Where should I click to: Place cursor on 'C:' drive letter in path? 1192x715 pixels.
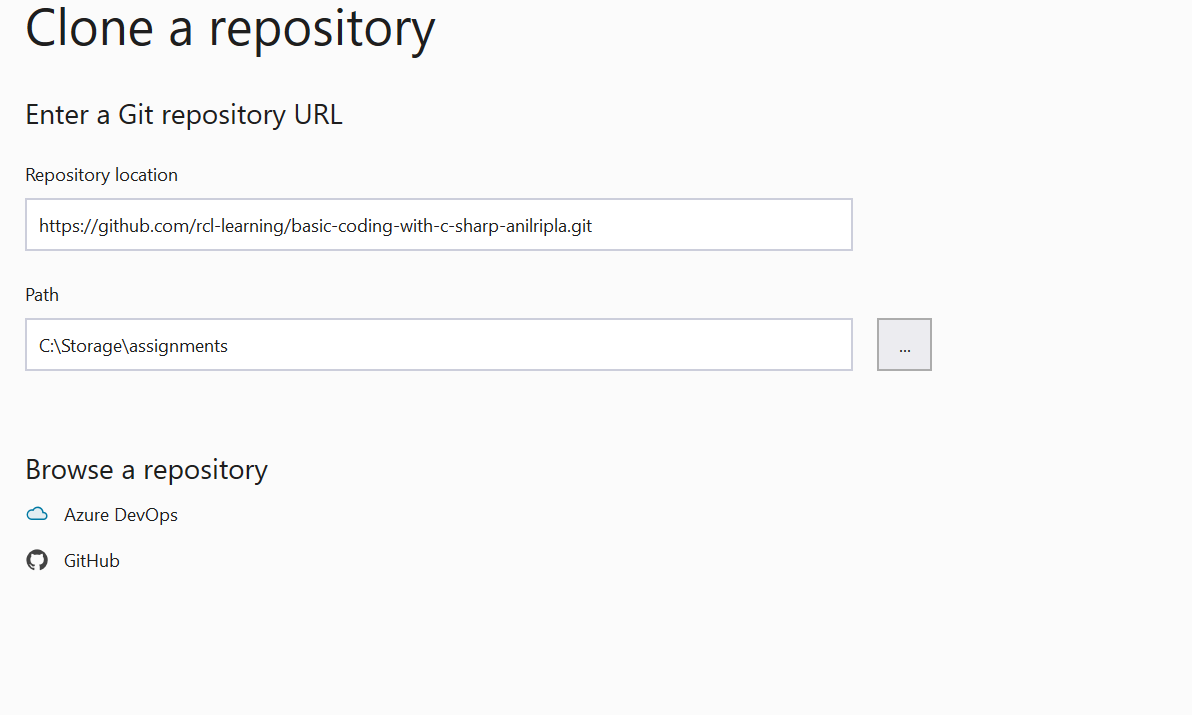tap(46, 346)
